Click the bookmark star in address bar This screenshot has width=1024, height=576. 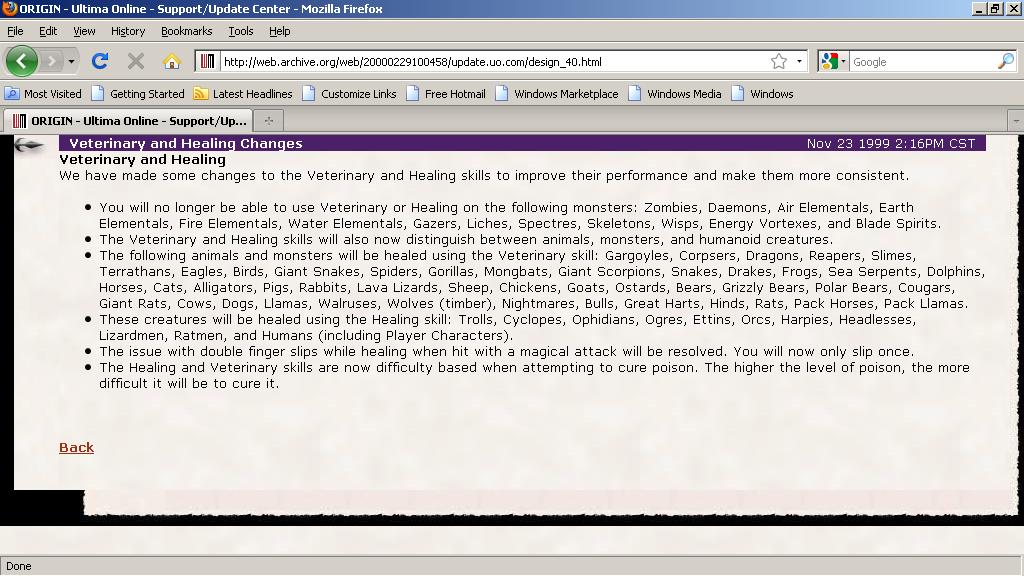pyautogui.click(x=779, y=61)
